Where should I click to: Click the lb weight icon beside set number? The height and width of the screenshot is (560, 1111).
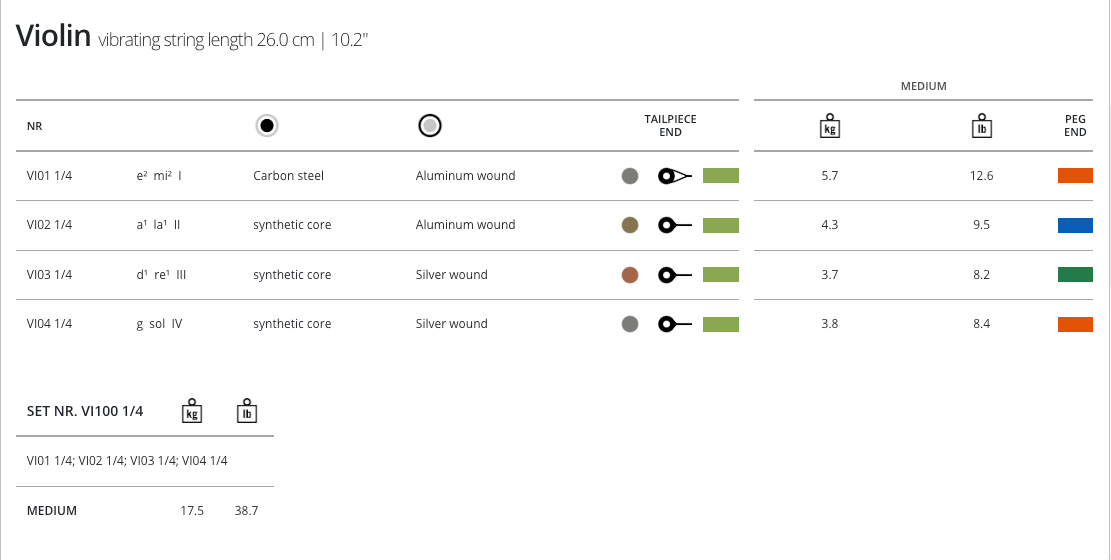(246, 411)
